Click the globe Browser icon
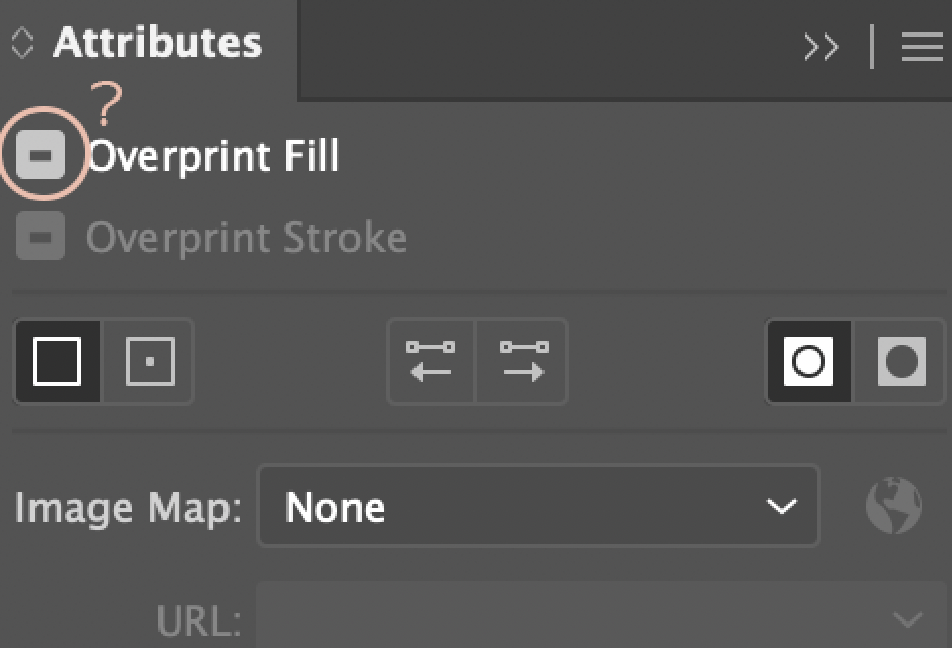The image size is (952, 648). [893, 506]
